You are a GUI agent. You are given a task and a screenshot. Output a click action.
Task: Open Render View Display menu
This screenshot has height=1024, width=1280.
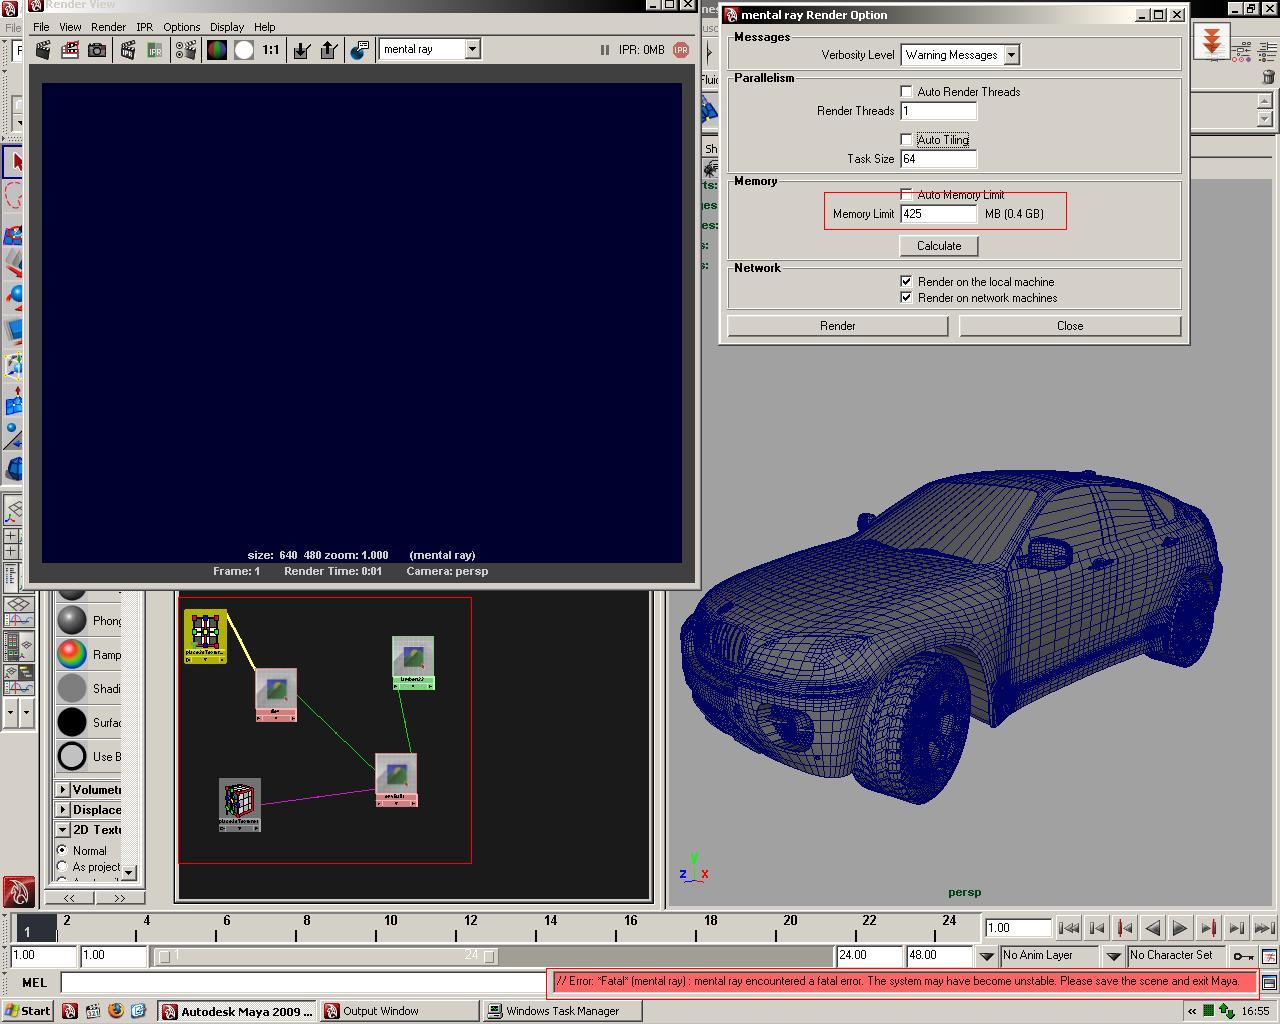point(227,27)
